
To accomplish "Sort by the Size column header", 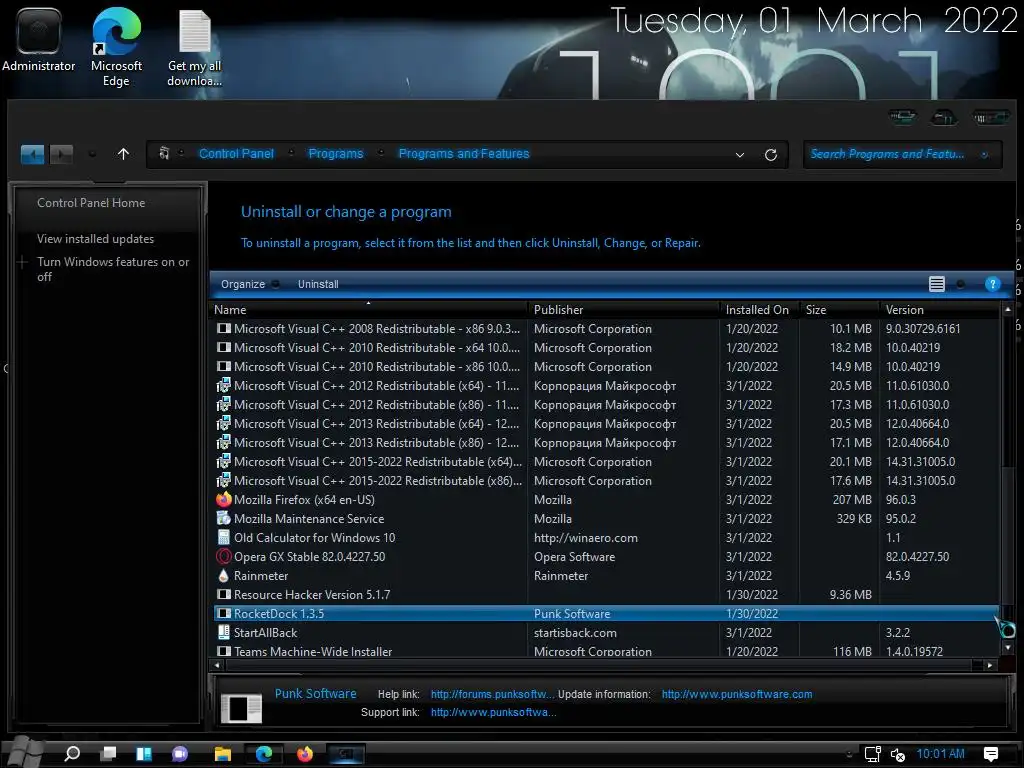I will pyautogui.click(x=839, y=310).
